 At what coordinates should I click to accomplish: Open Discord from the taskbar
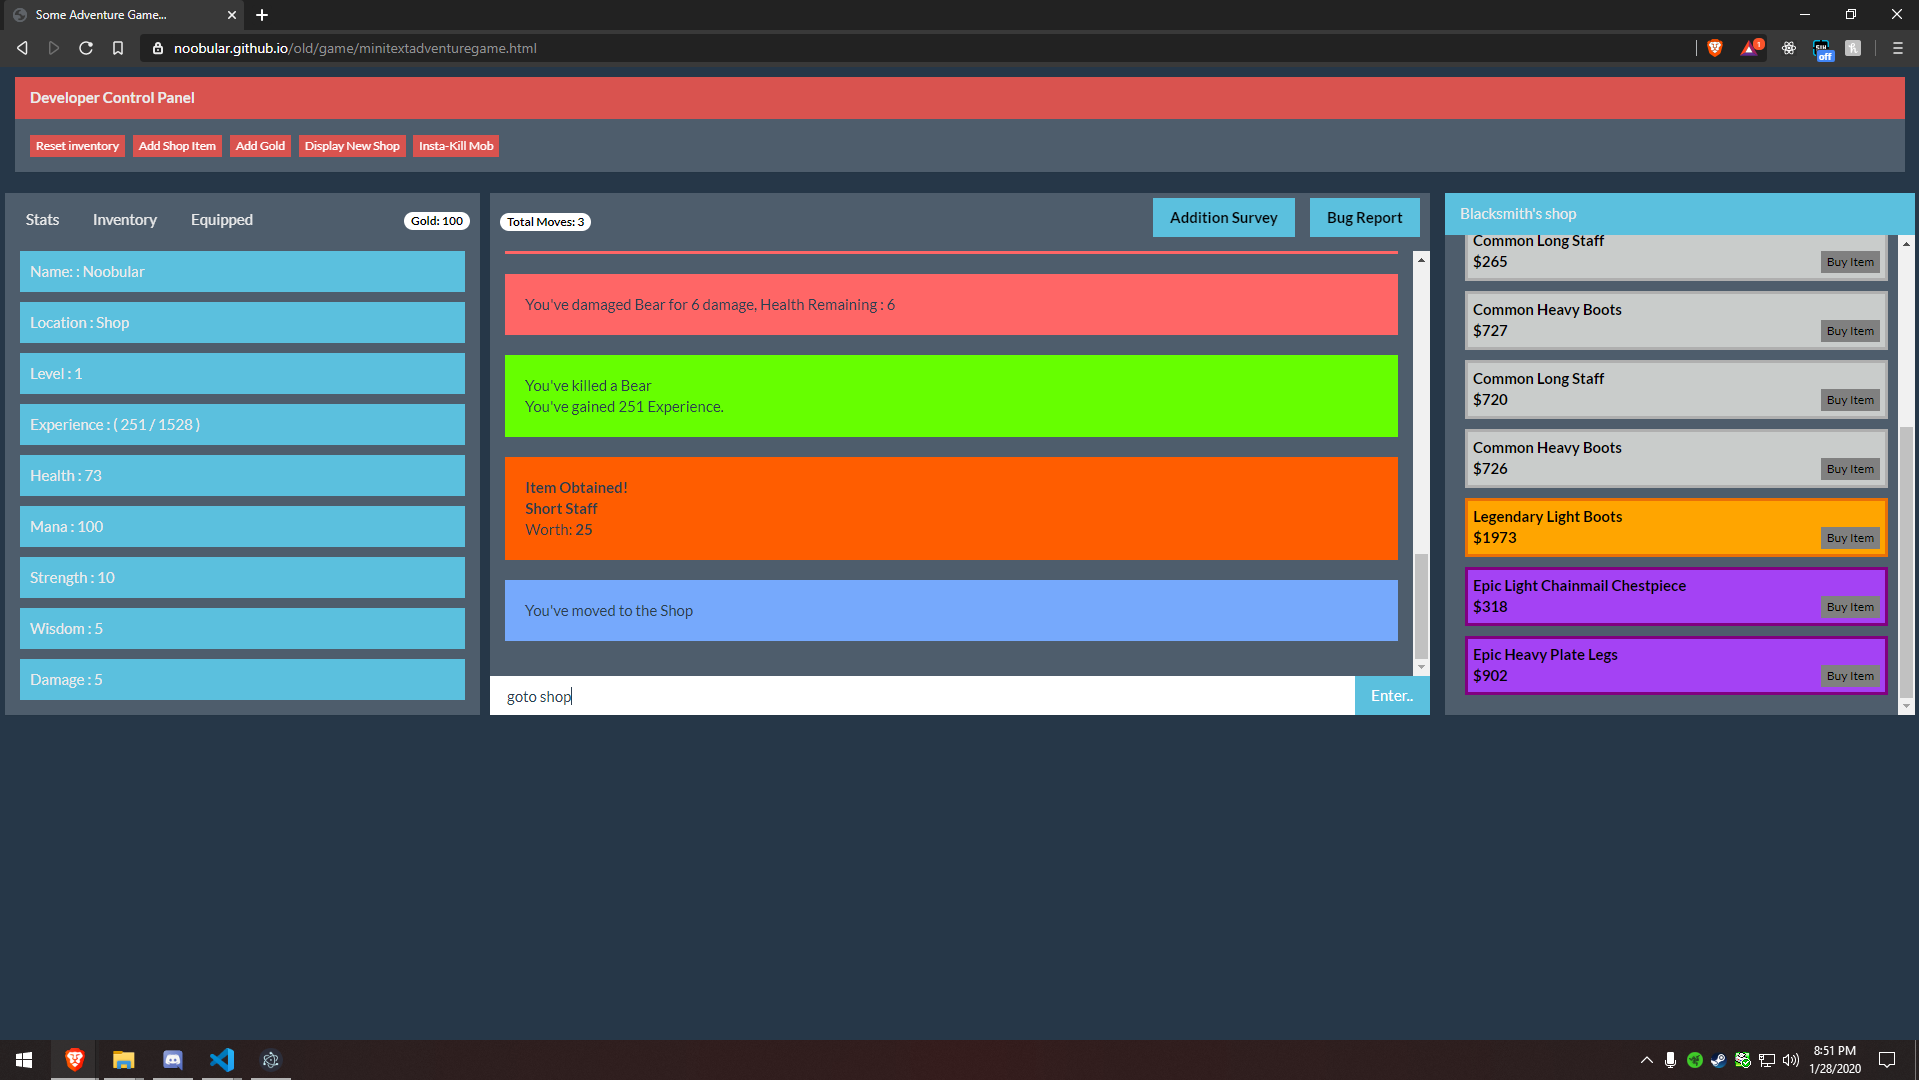coord(172,1059)
